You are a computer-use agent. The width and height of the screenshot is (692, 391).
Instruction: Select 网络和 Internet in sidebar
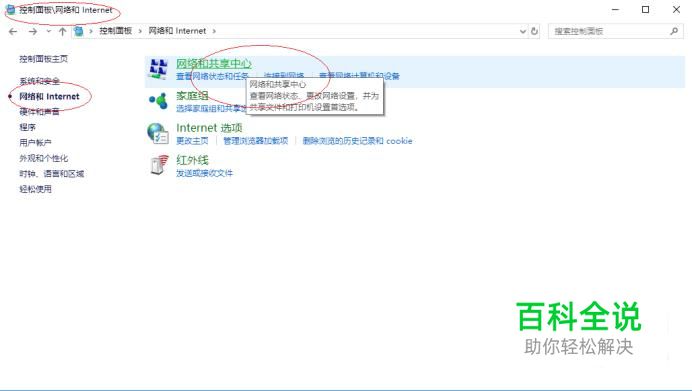[49, 96]
